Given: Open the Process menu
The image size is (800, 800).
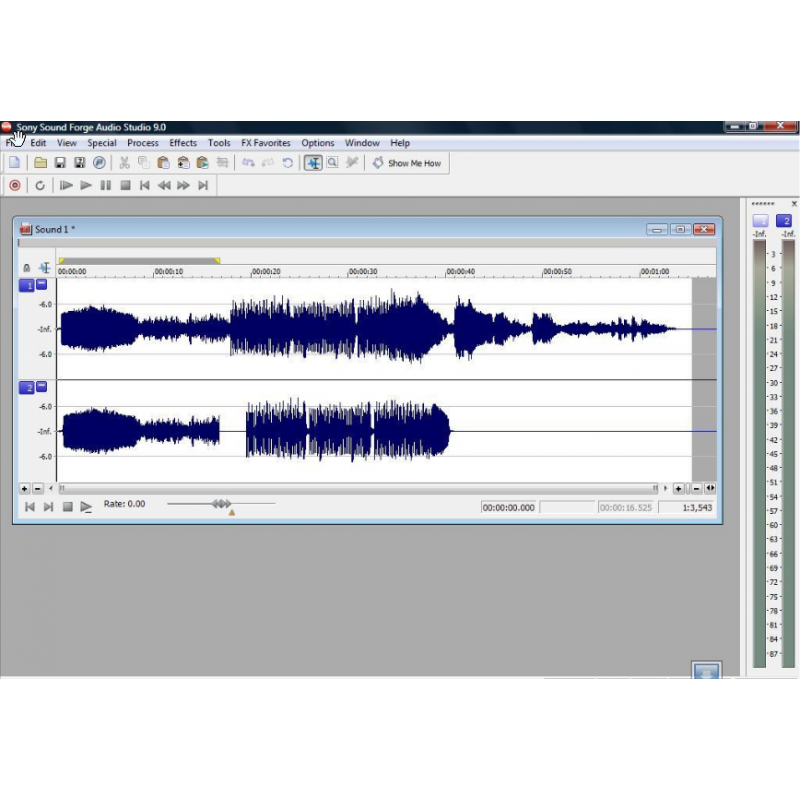Looking at the screenshot, I should [143, 143].
